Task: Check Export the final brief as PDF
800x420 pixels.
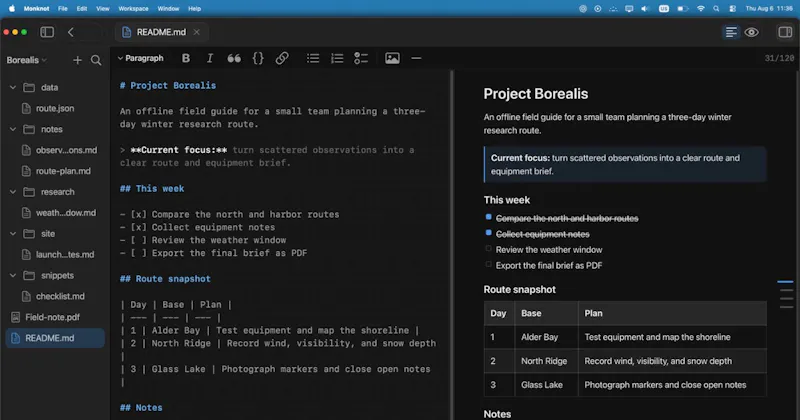Action: [x=488, y=265]
